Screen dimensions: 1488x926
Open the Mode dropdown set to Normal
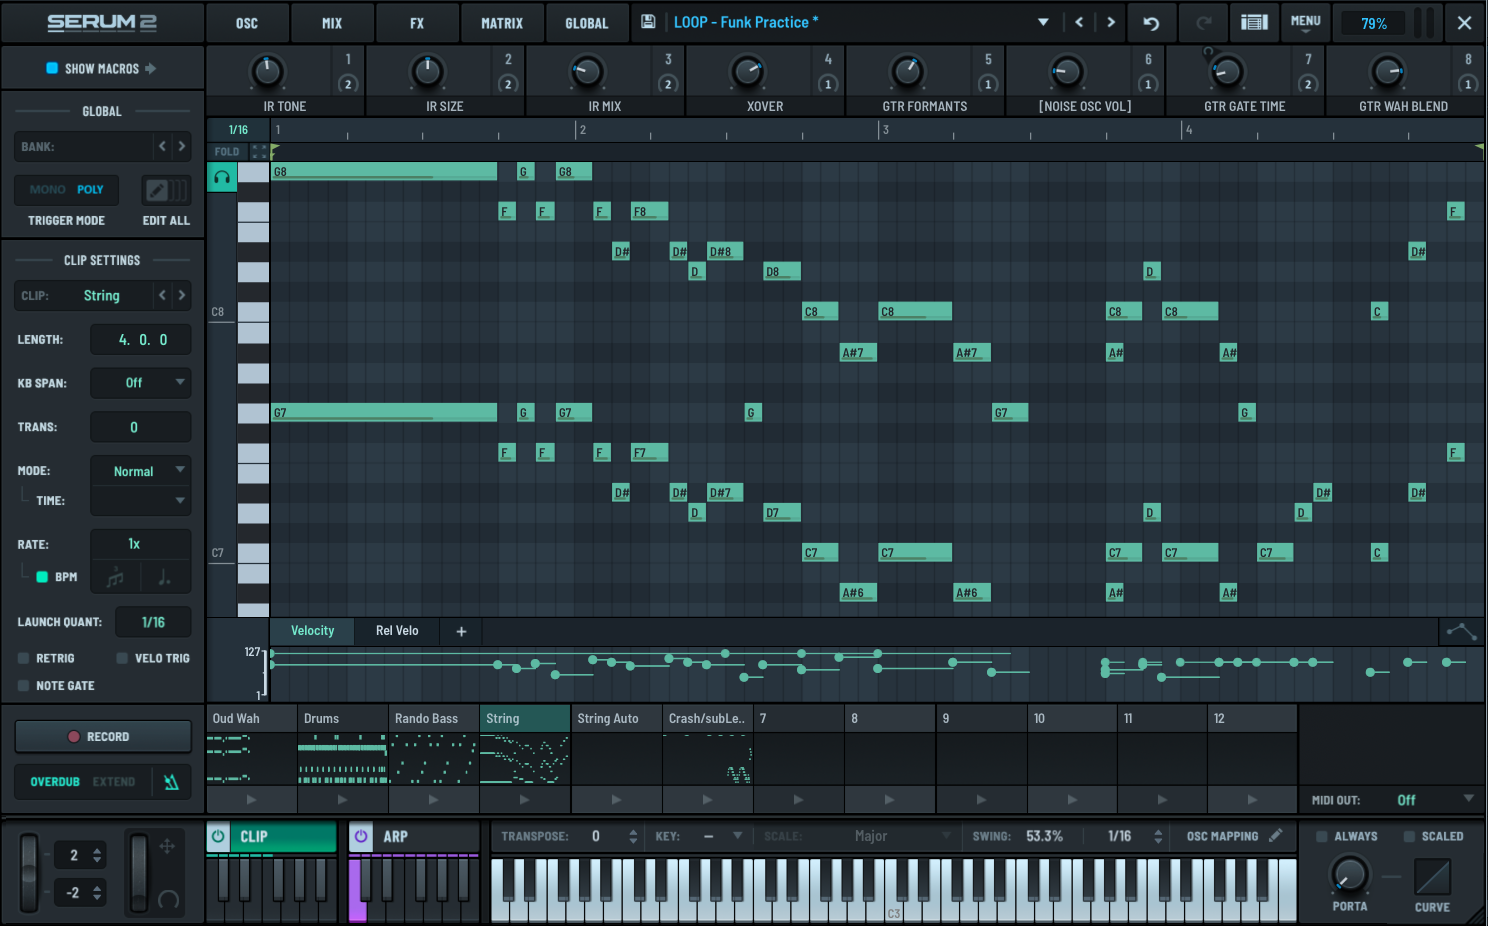[x=140, y=471]
